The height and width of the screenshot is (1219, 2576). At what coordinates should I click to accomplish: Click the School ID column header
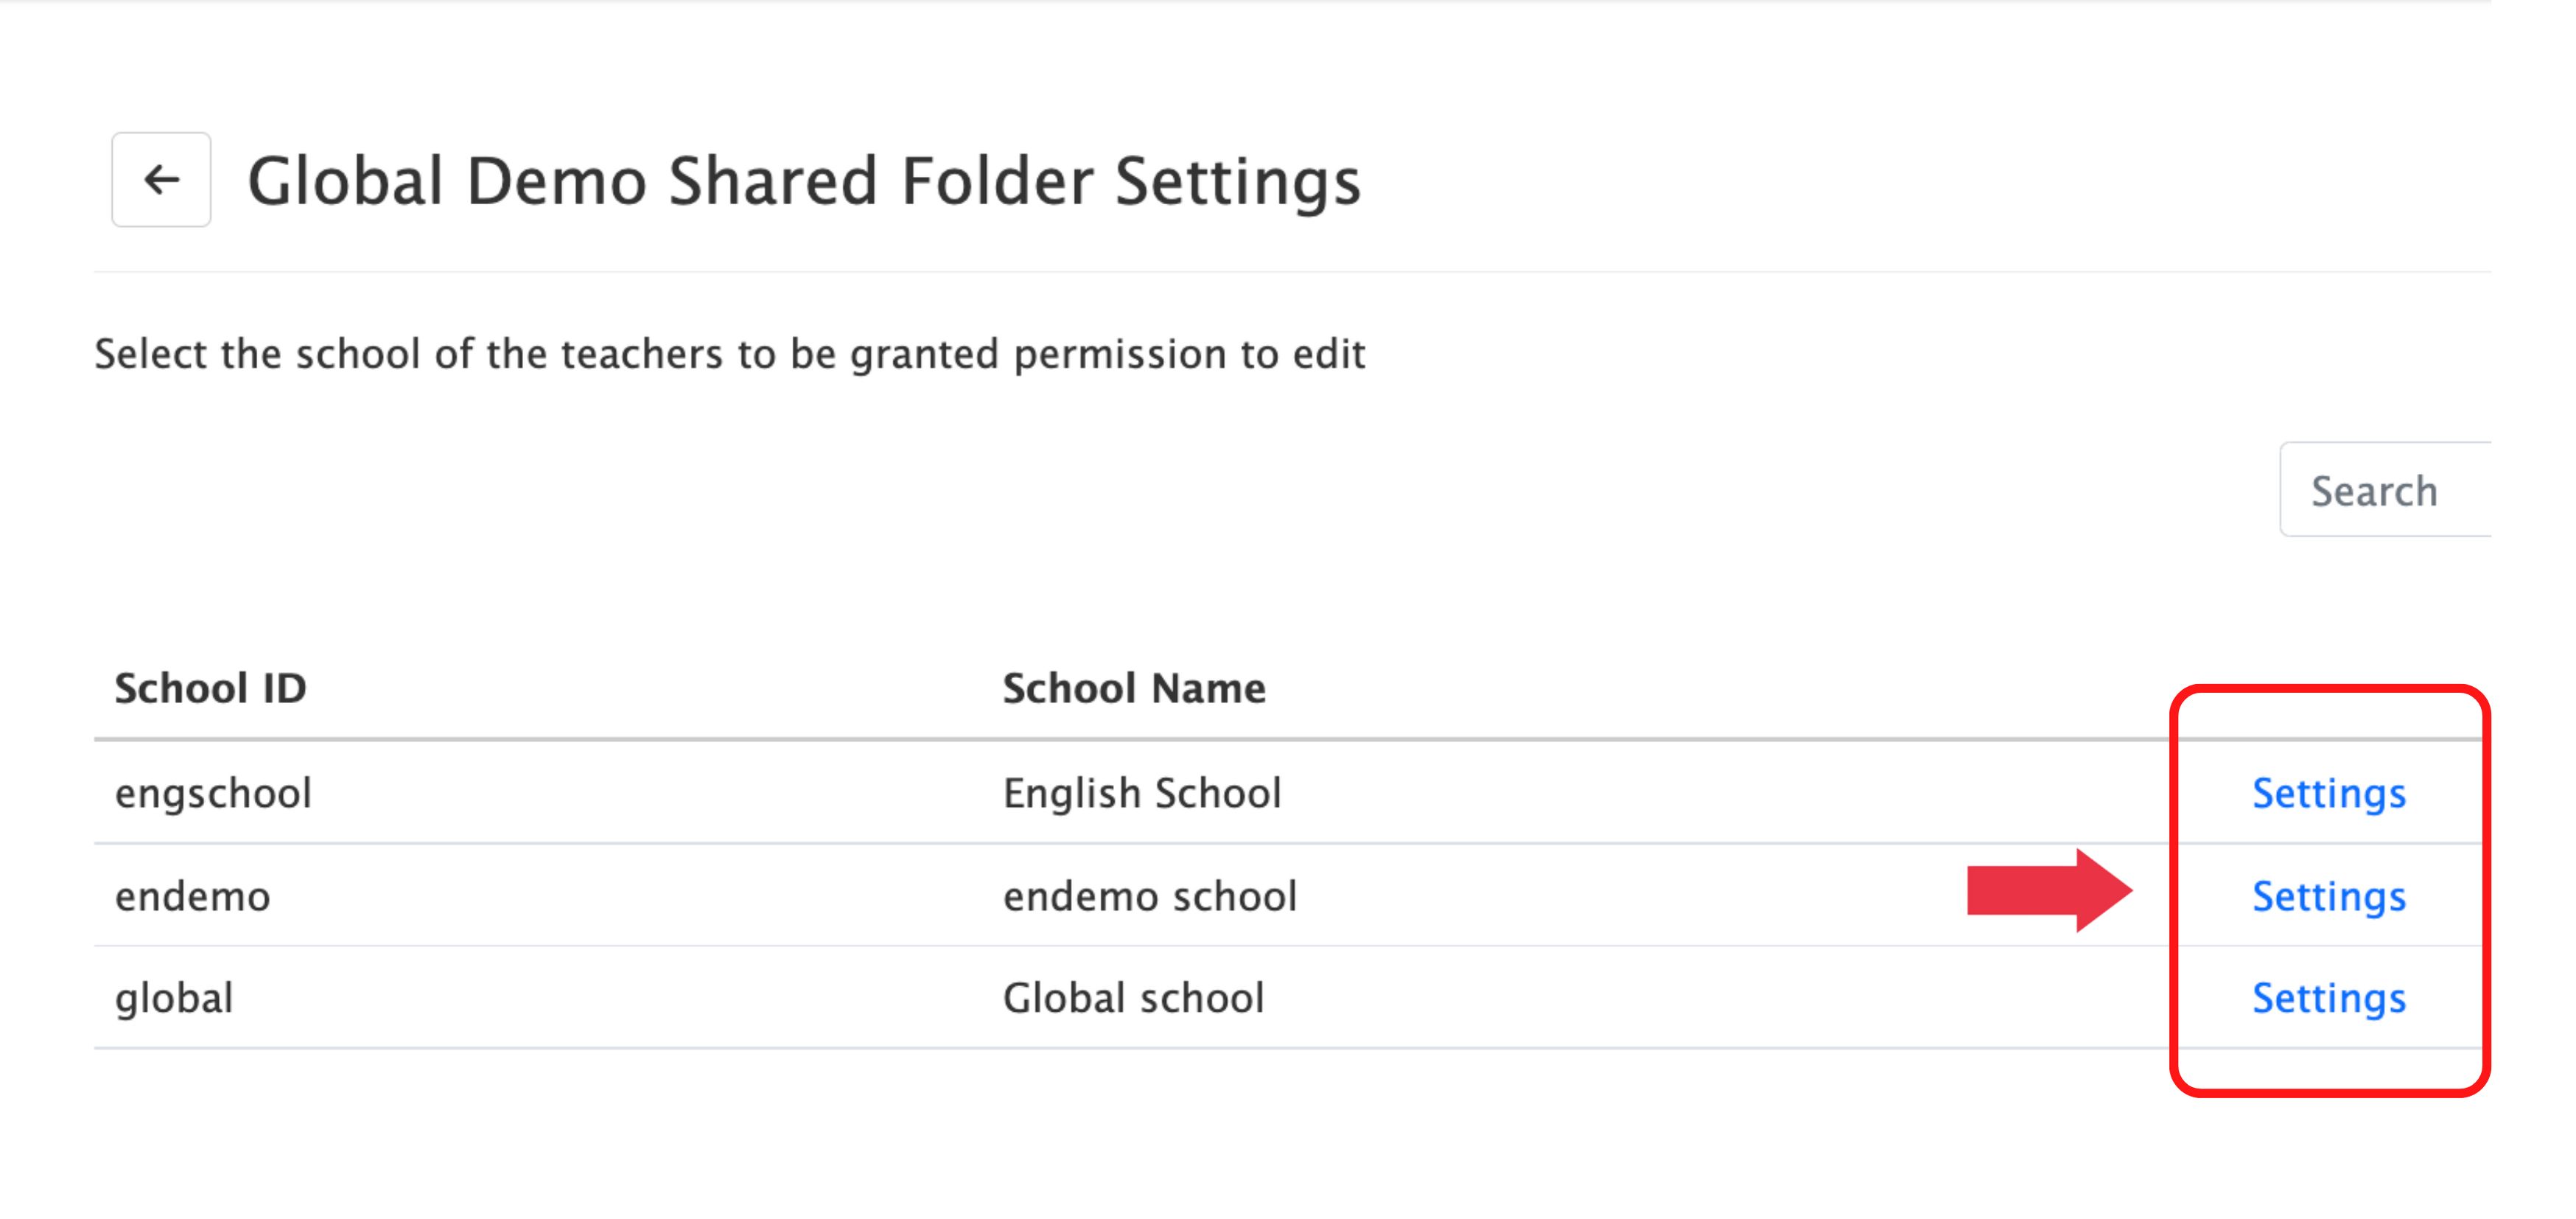pyautogui.click(x=210, y=688)
